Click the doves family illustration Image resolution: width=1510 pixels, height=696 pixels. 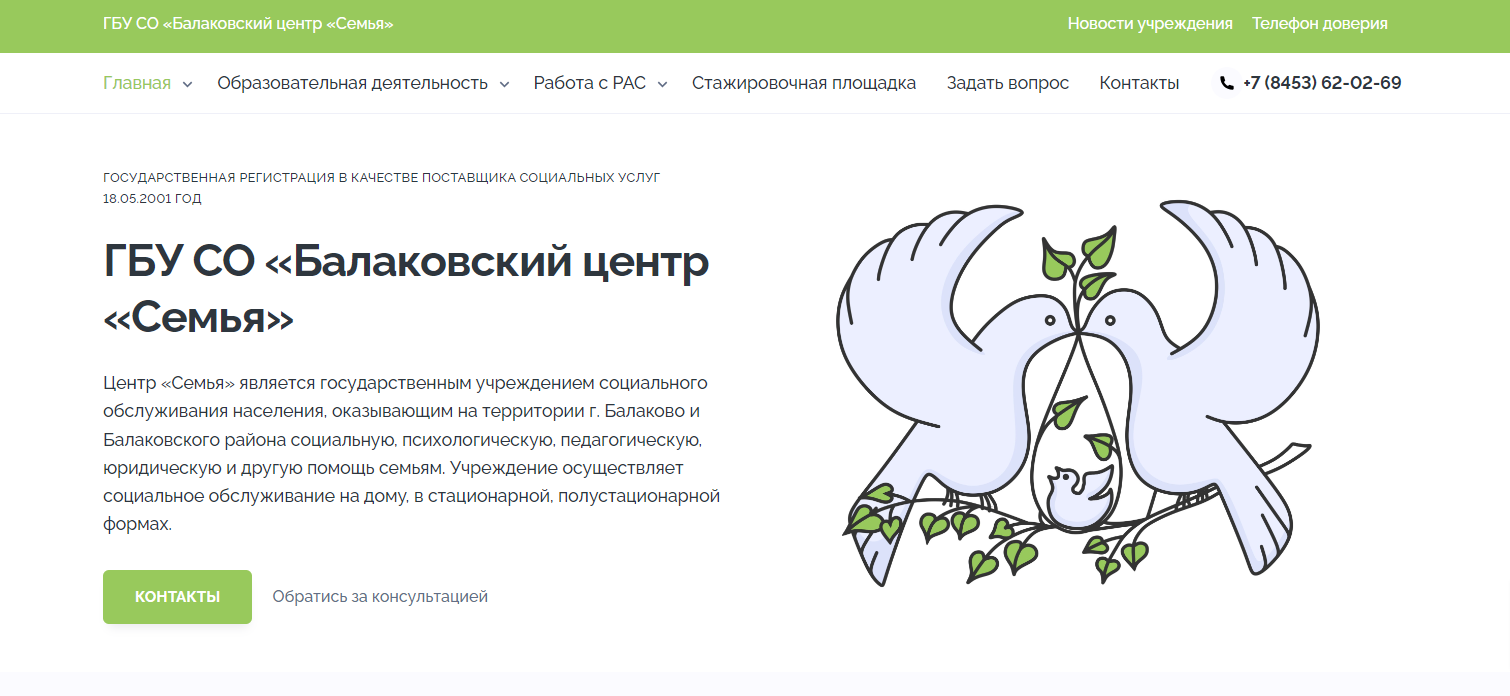point(1077,392)
